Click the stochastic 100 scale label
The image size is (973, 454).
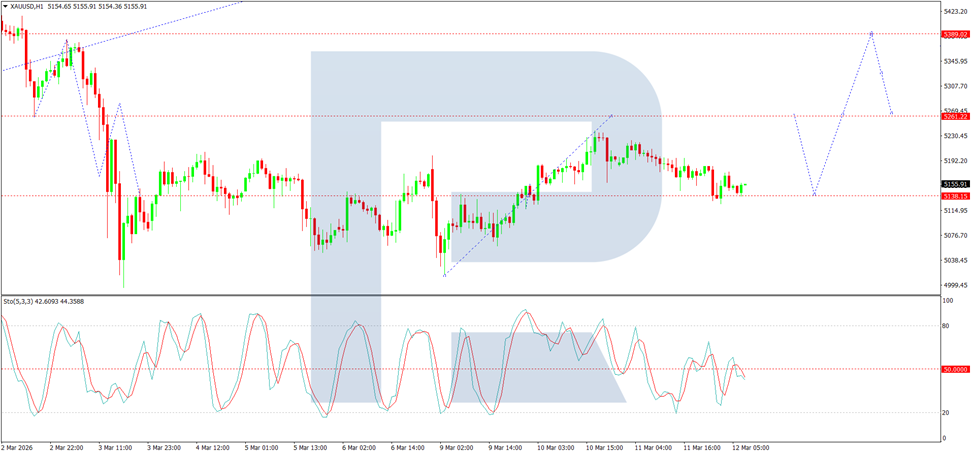point(948,301)
